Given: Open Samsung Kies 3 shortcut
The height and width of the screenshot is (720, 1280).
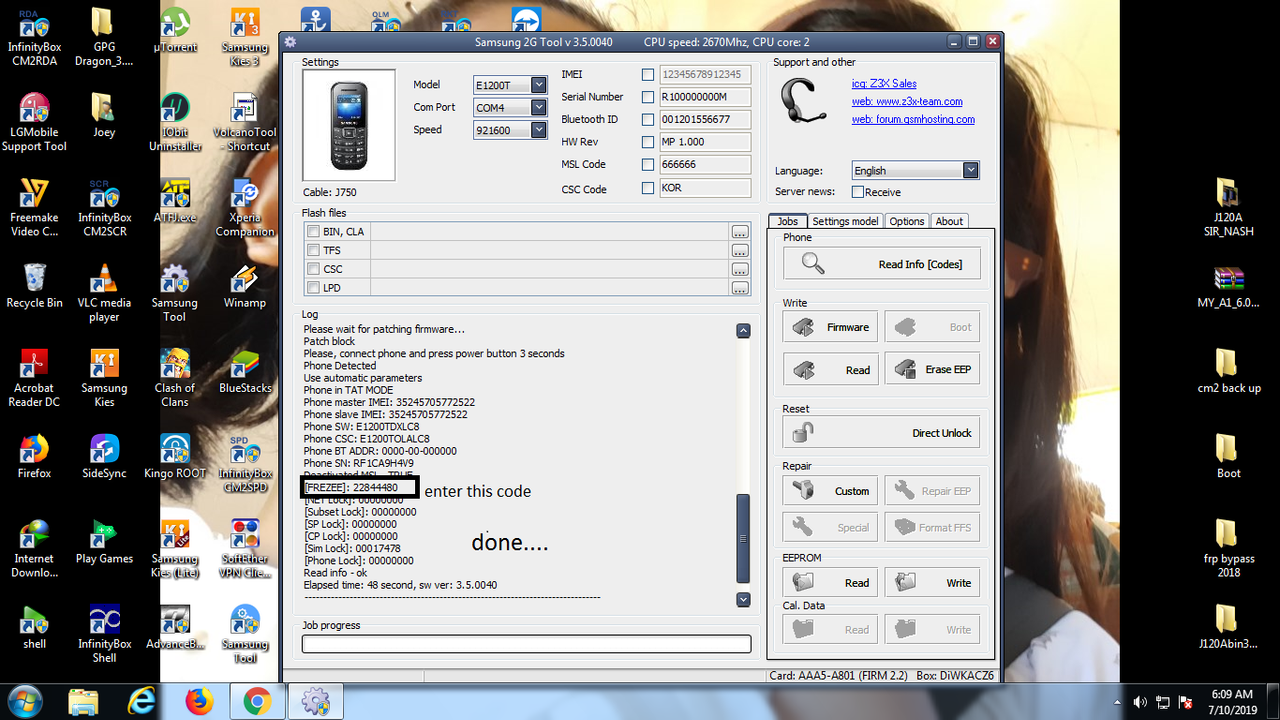Looking at the screenshot, I should tap(245, 35).
